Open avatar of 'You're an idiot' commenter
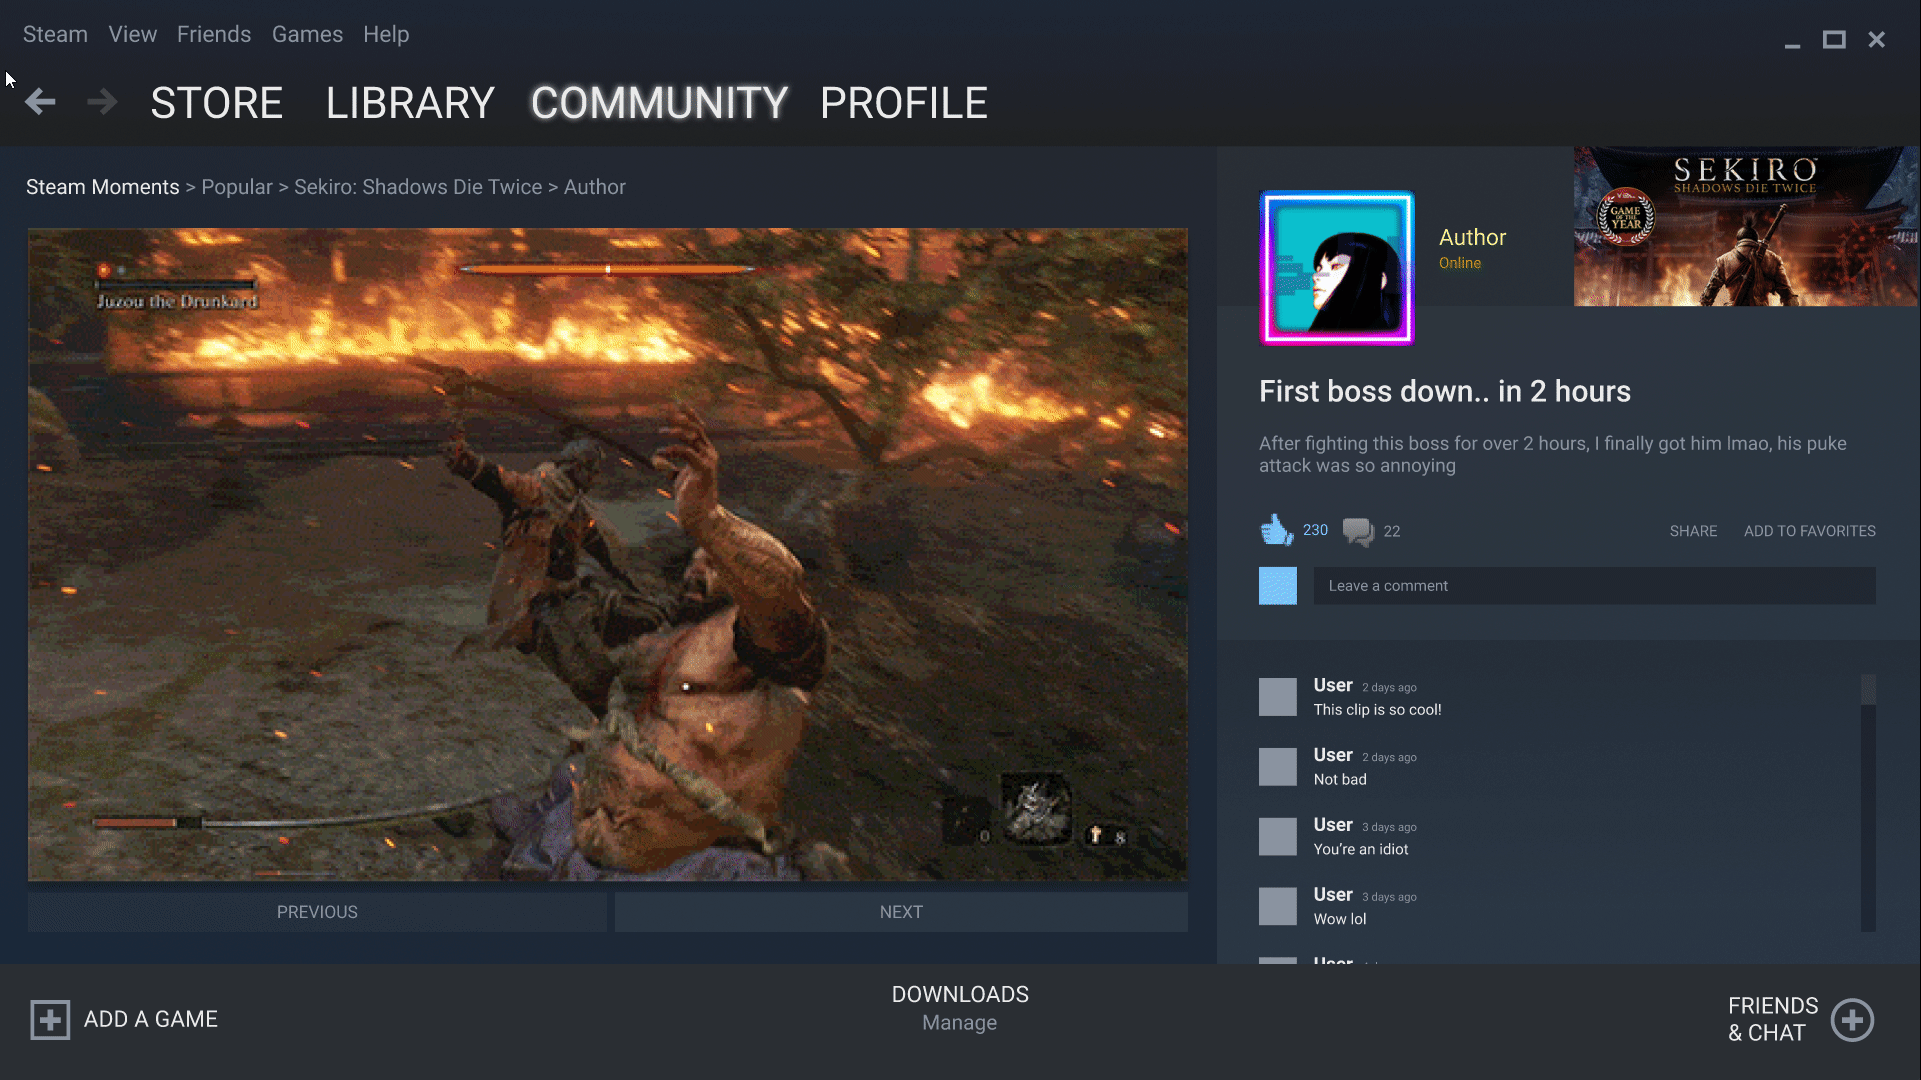 pos(1278,837)
